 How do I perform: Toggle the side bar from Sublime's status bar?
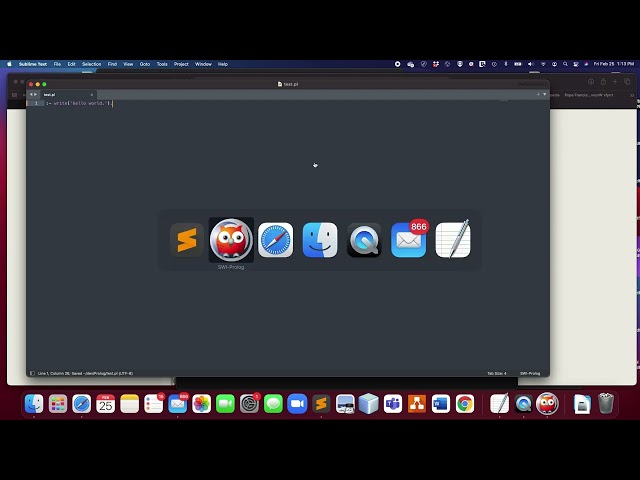click(x=32, y=373)
